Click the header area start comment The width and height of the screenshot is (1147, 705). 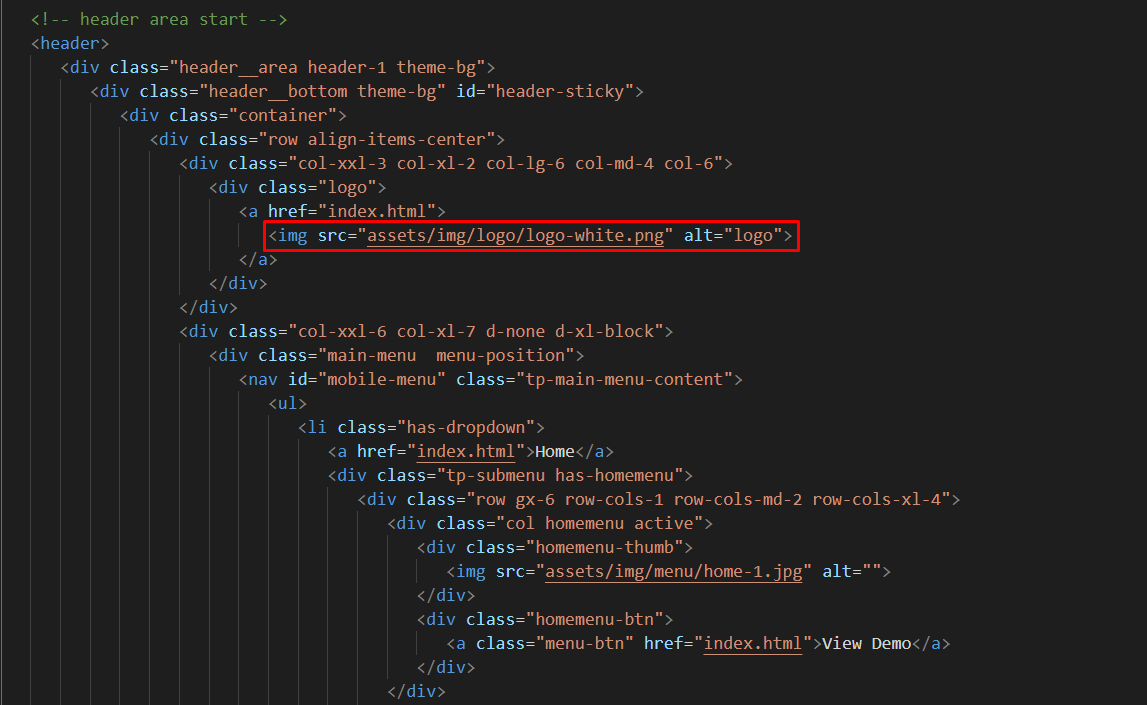point(159,19)
